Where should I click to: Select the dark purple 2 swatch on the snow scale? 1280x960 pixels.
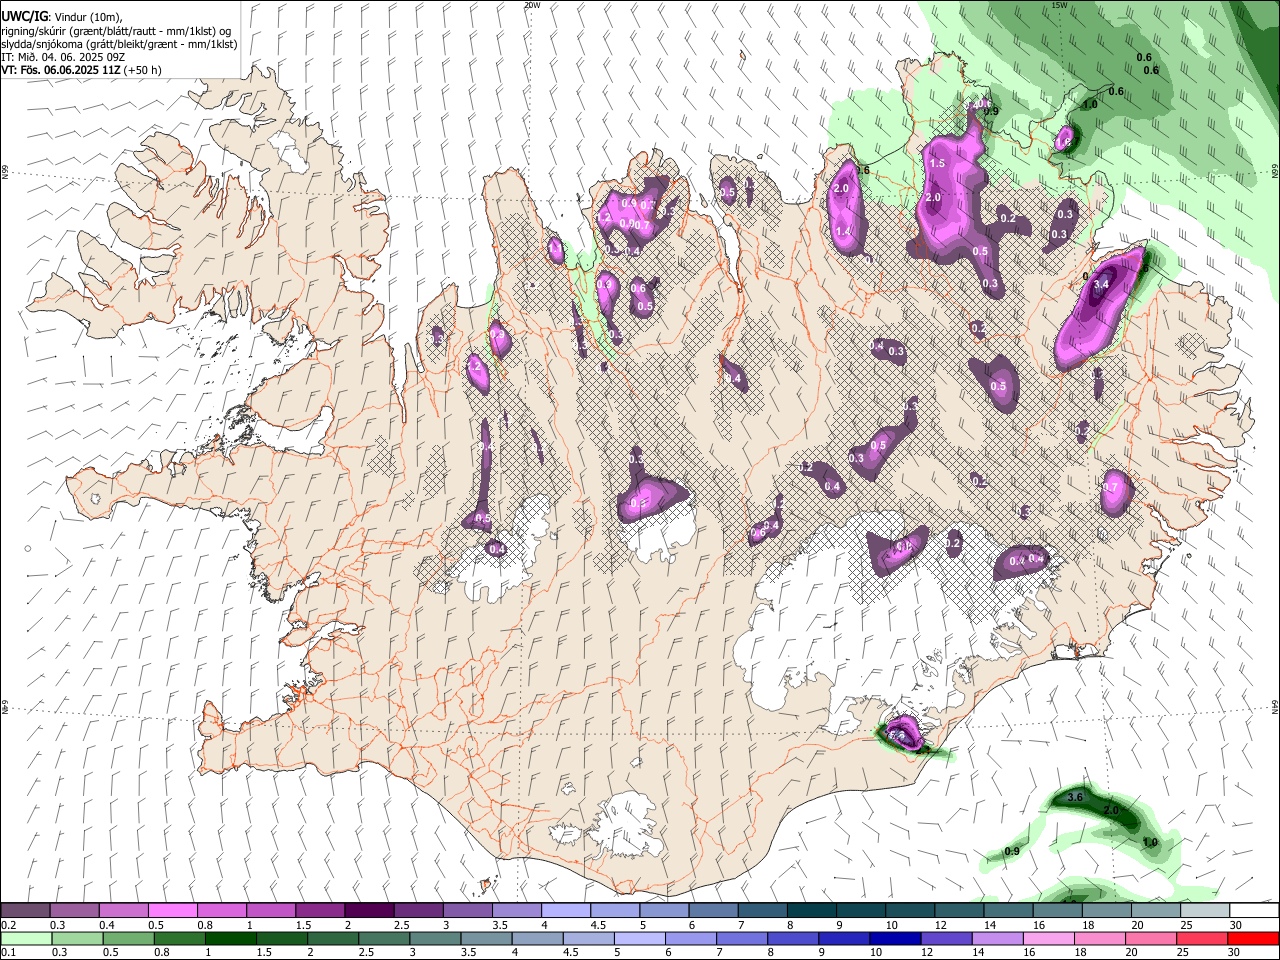(x=368, y=910)
